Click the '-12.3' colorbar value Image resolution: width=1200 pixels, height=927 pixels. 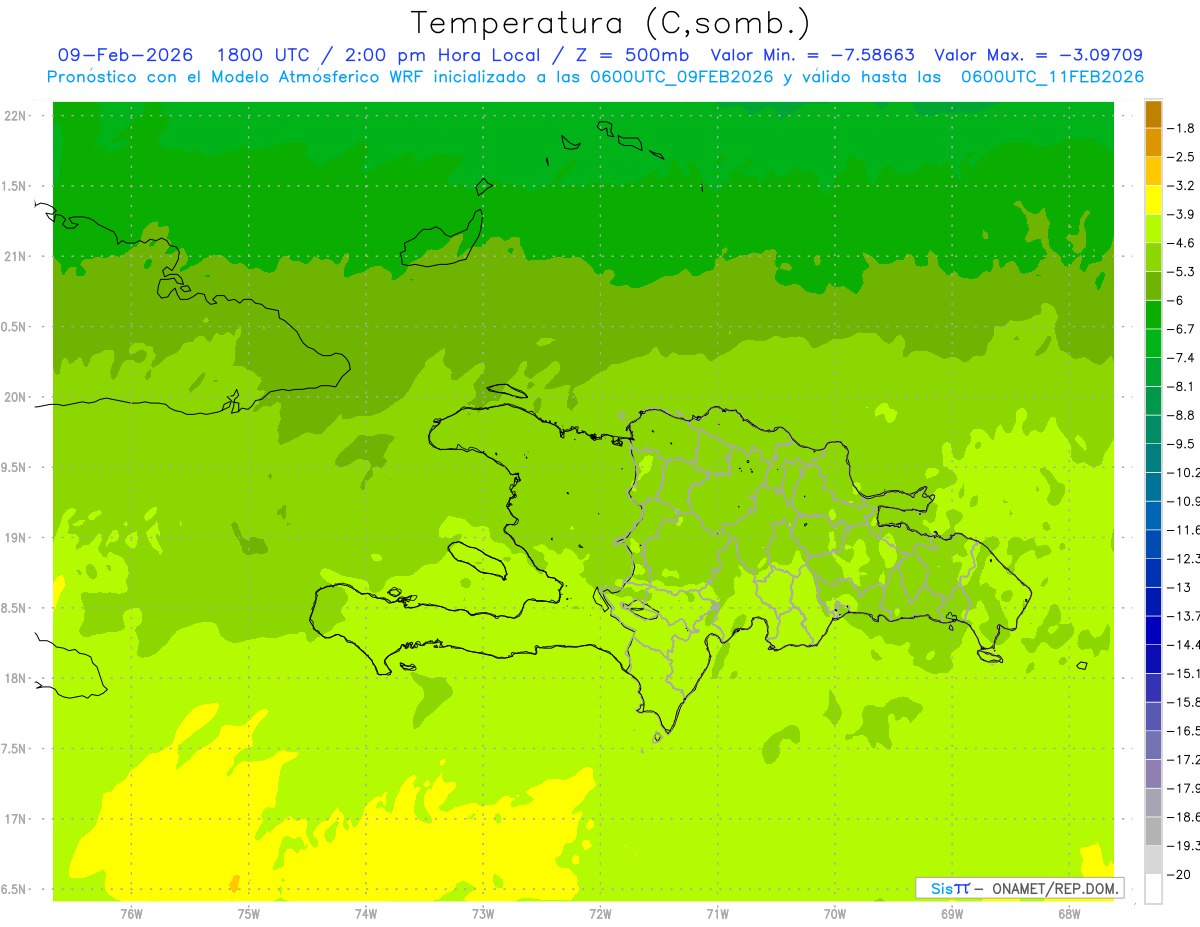coord(1183,558)
